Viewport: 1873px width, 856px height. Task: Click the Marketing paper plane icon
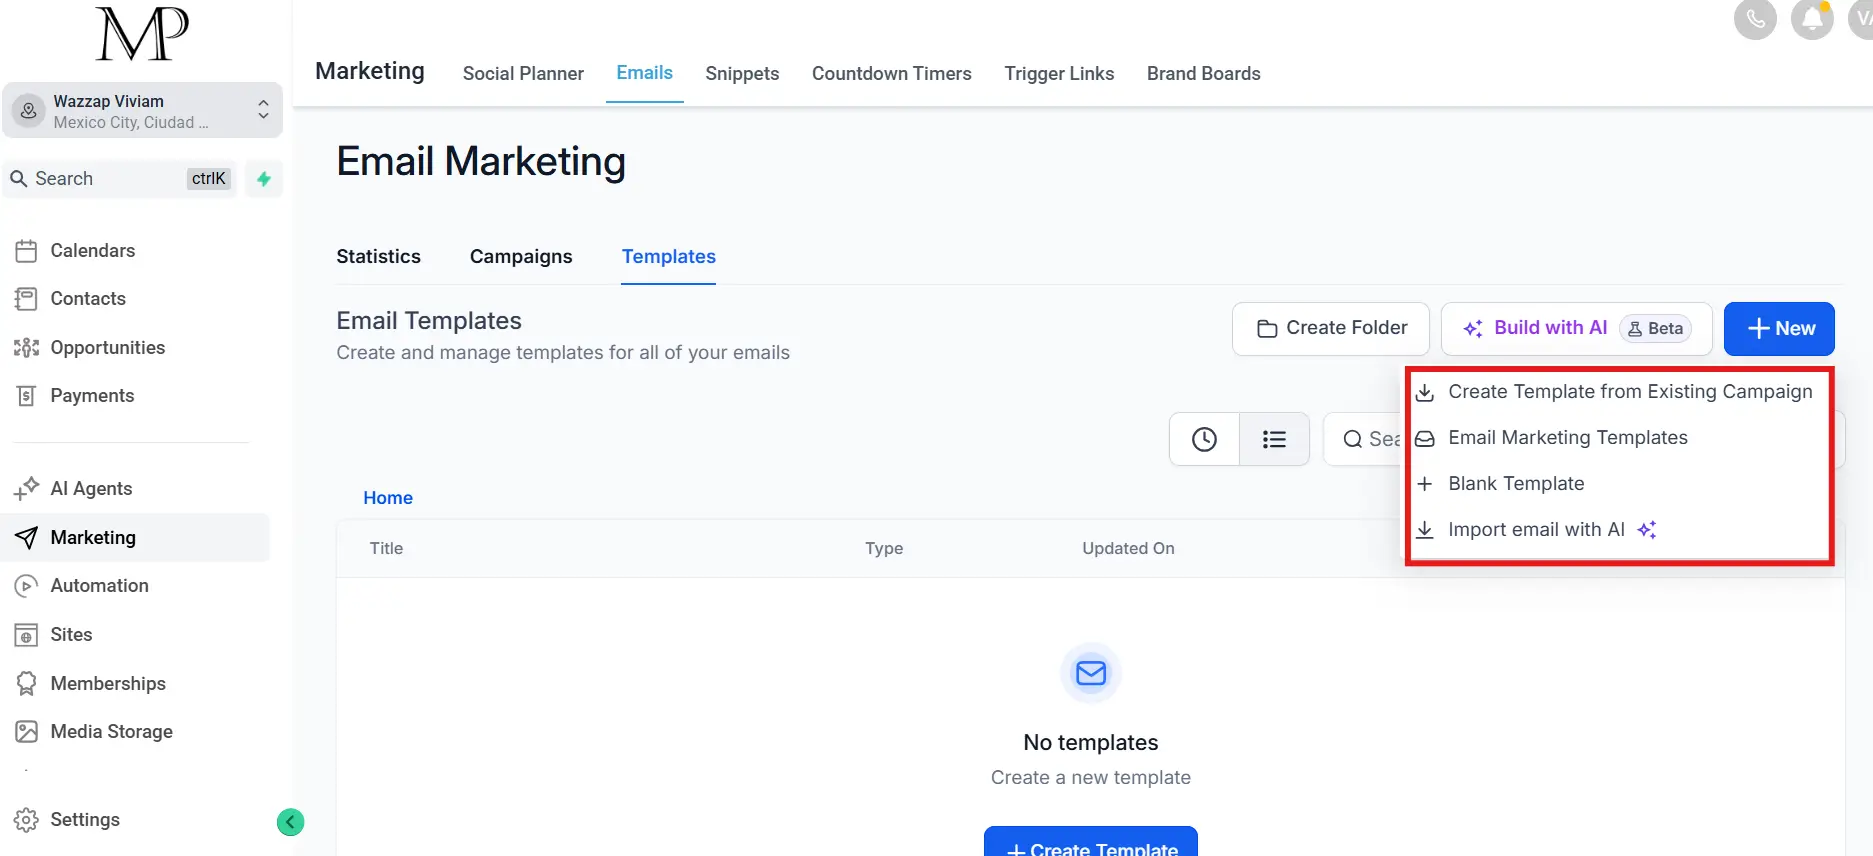pyautogui.click(x=26, y=538)
